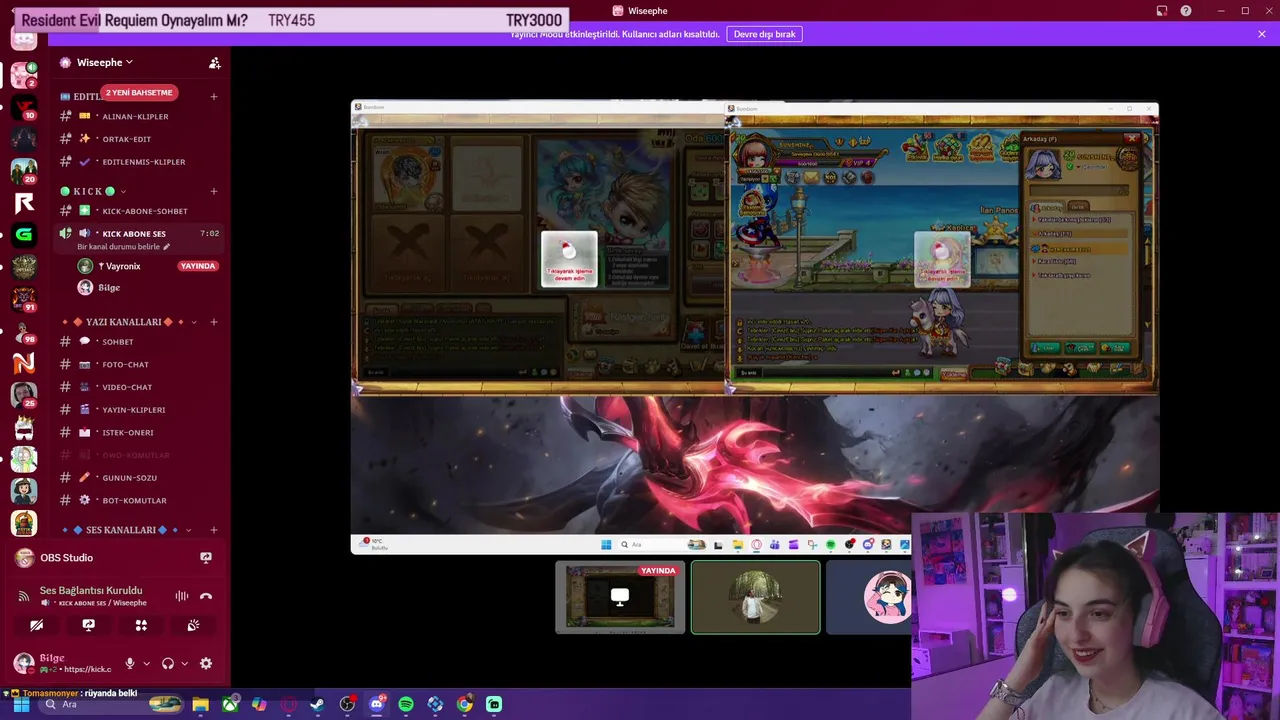Image resolution: width=1280 pixels, height=720 pixels.
Task: Open the Xbox app from the taskbar
Action: [x=230, y=704]
